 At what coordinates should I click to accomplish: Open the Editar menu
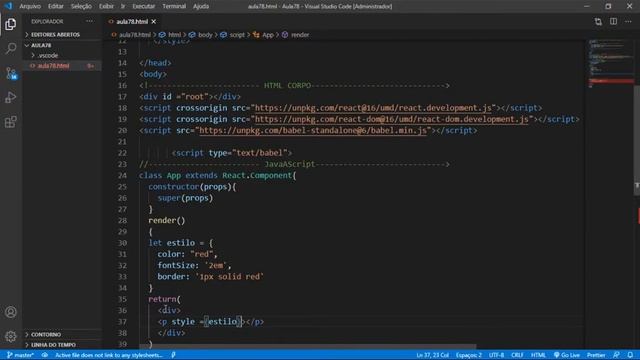56,6
